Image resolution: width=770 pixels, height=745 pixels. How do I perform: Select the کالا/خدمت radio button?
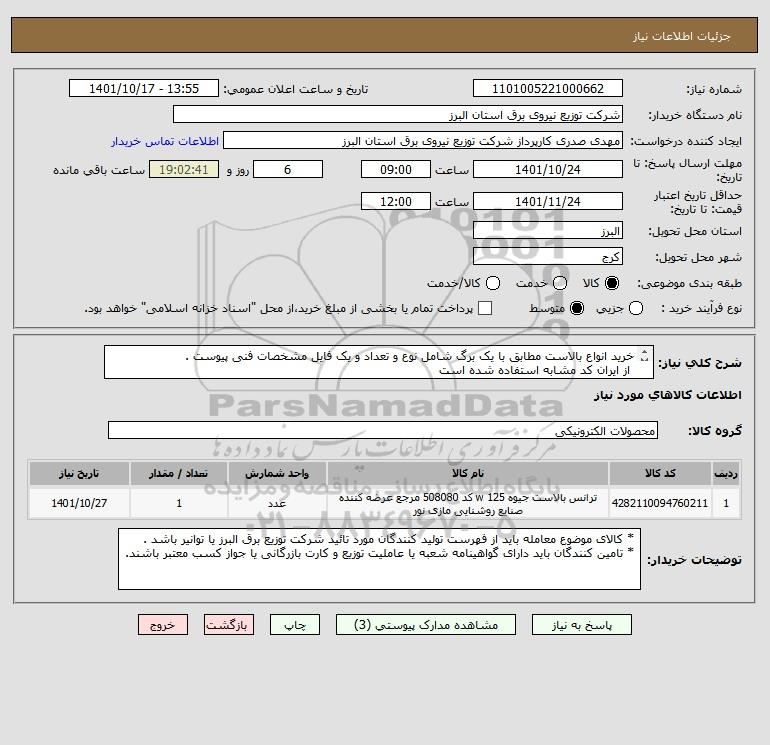tap(493, 283)
